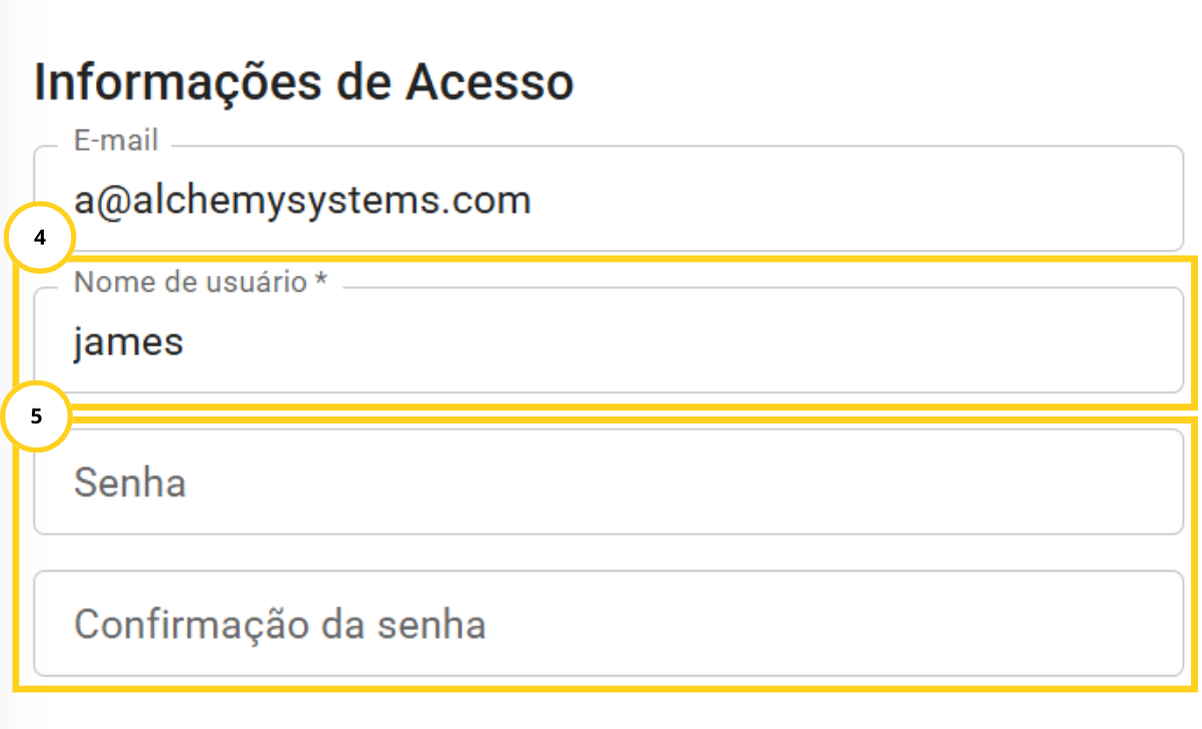This screenshot has width=1202, height=729.
Task: Click the numbered step 5 marker
Action: [x=37, y=417]
